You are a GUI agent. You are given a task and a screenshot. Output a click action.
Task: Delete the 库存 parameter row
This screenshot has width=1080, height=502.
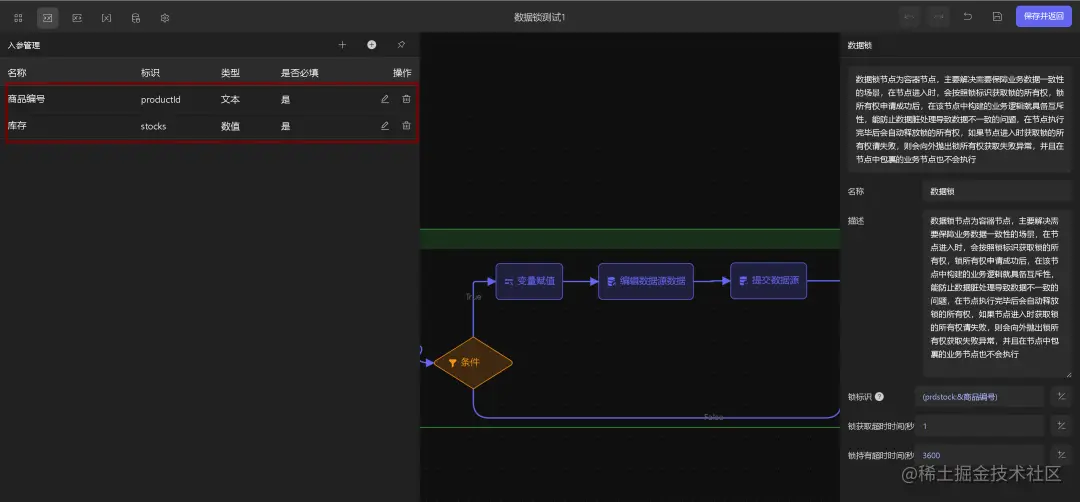pyautogui.click(x=406, y=126)
